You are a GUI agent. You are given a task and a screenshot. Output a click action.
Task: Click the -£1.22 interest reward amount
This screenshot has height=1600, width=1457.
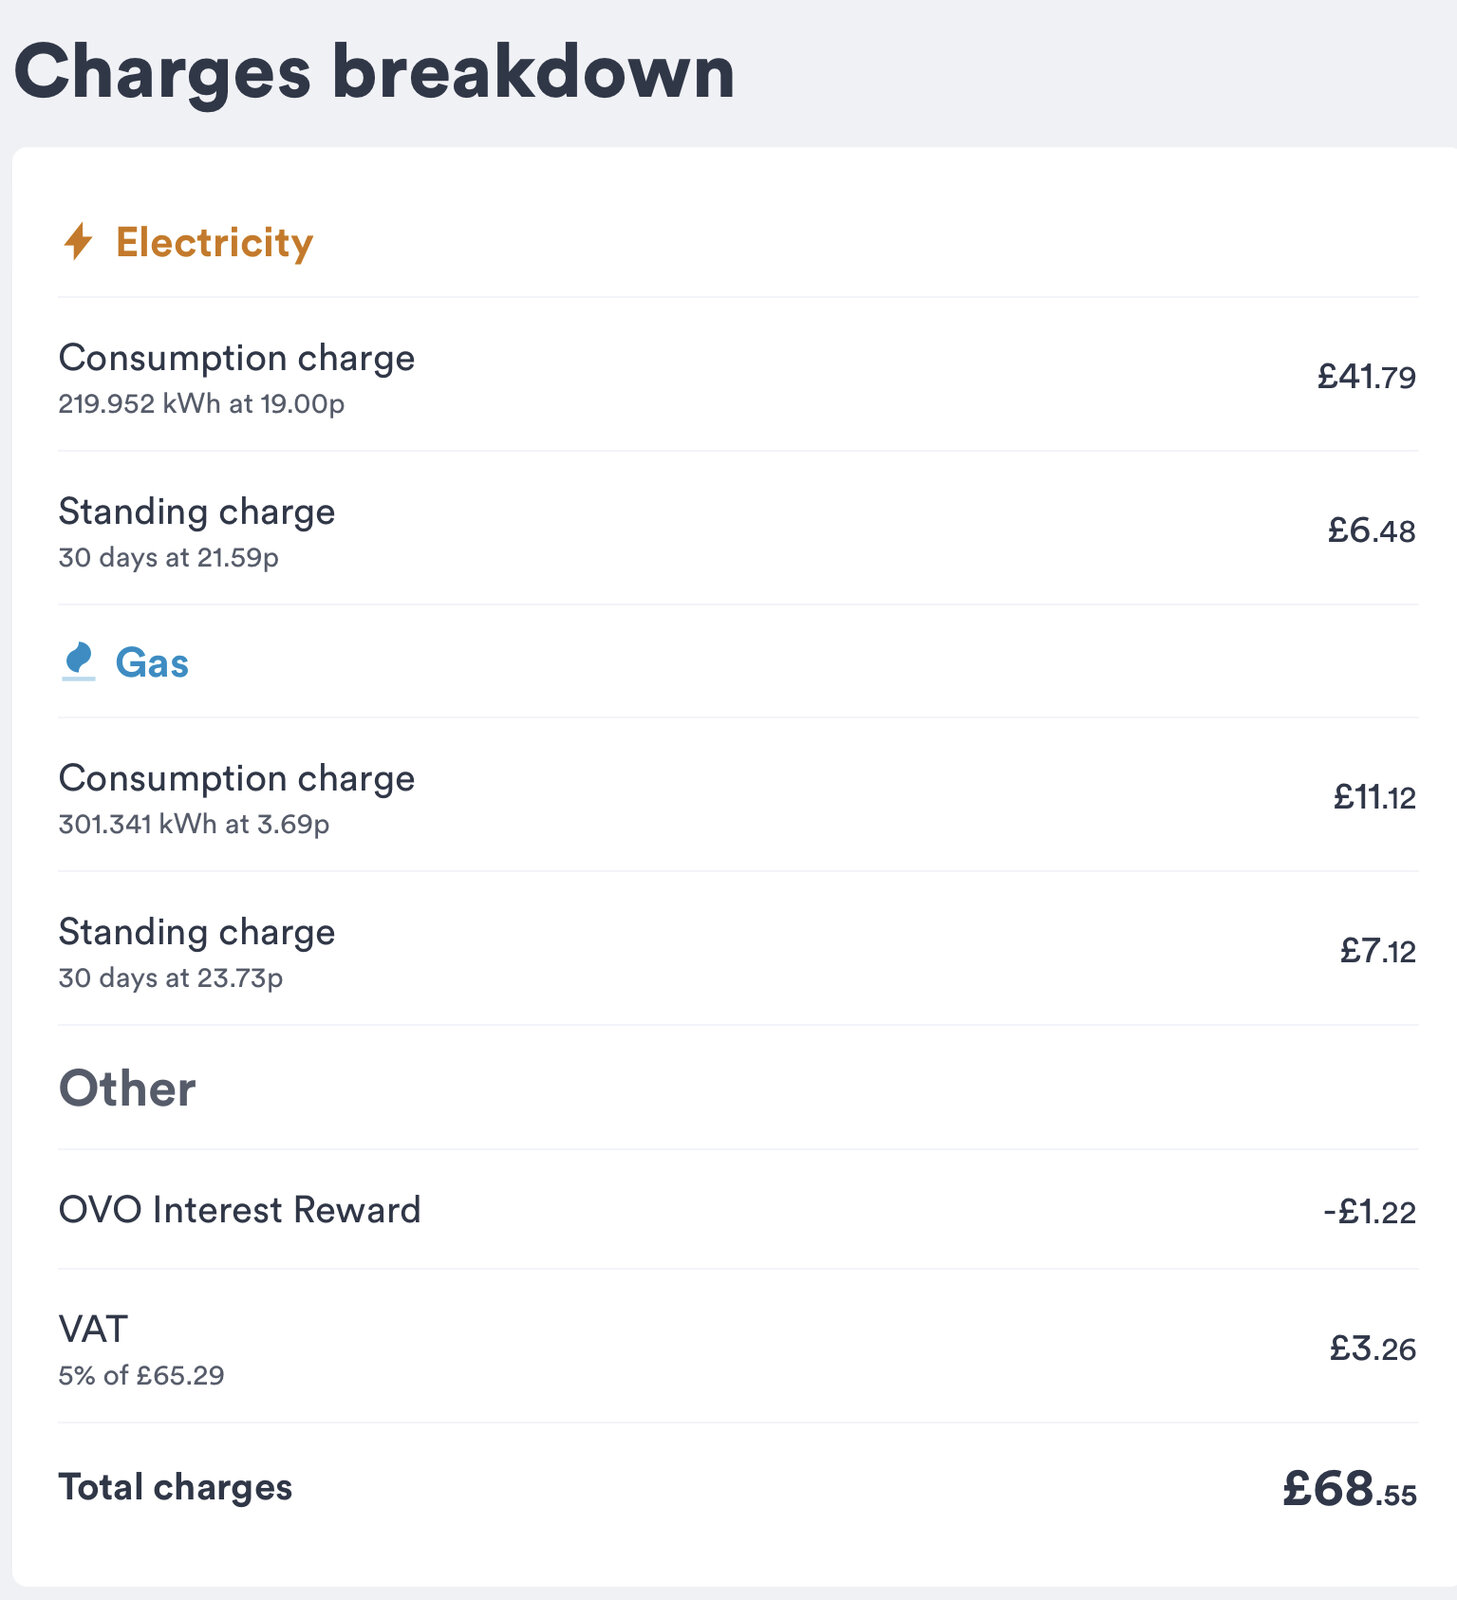click(x=1369, y=1212)
